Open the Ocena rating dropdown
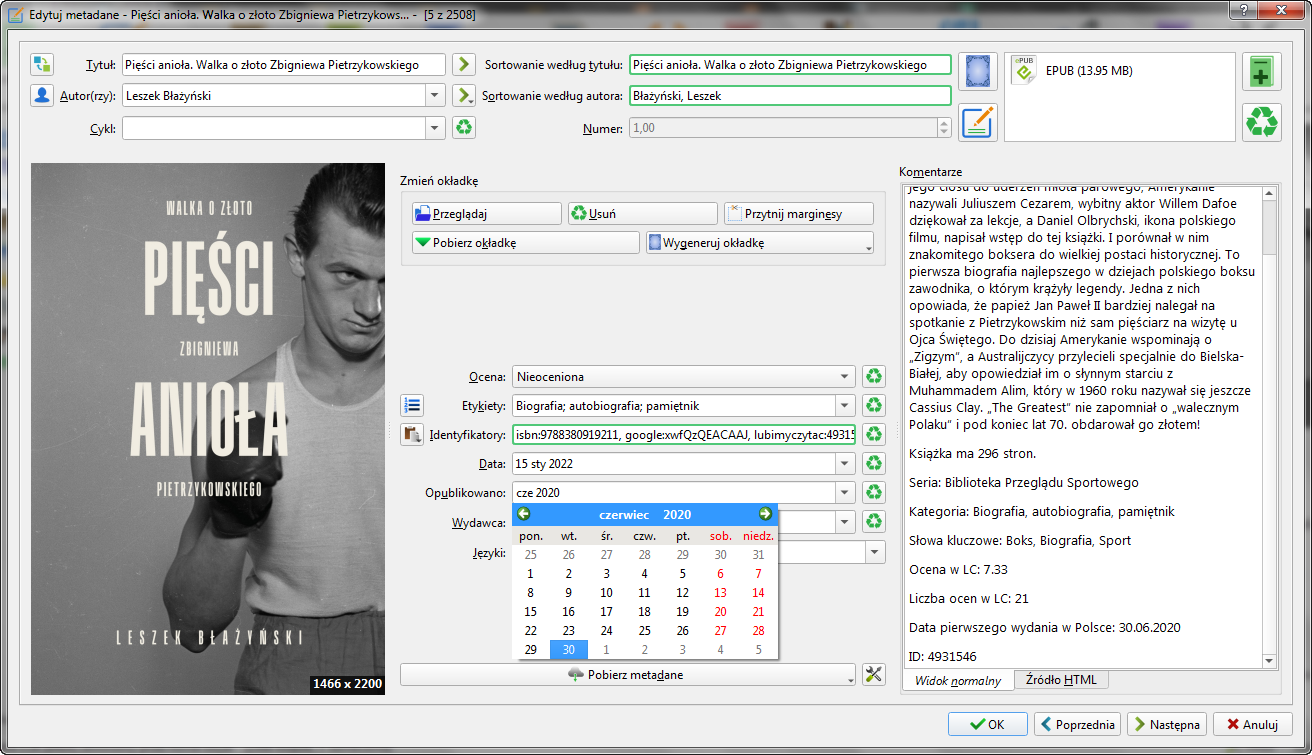1312x755 pixels. point(847,377)
